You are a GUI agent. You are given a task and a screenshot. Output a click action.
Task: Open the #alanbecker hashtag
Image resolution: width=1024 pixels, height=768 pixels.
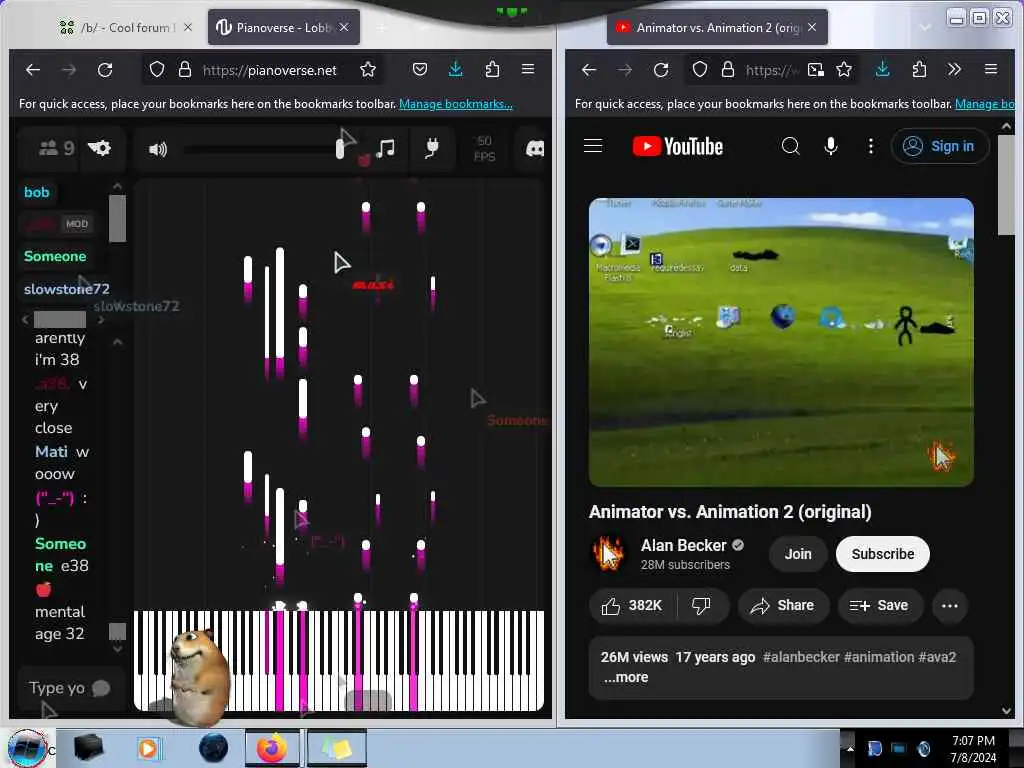(801, 657)
